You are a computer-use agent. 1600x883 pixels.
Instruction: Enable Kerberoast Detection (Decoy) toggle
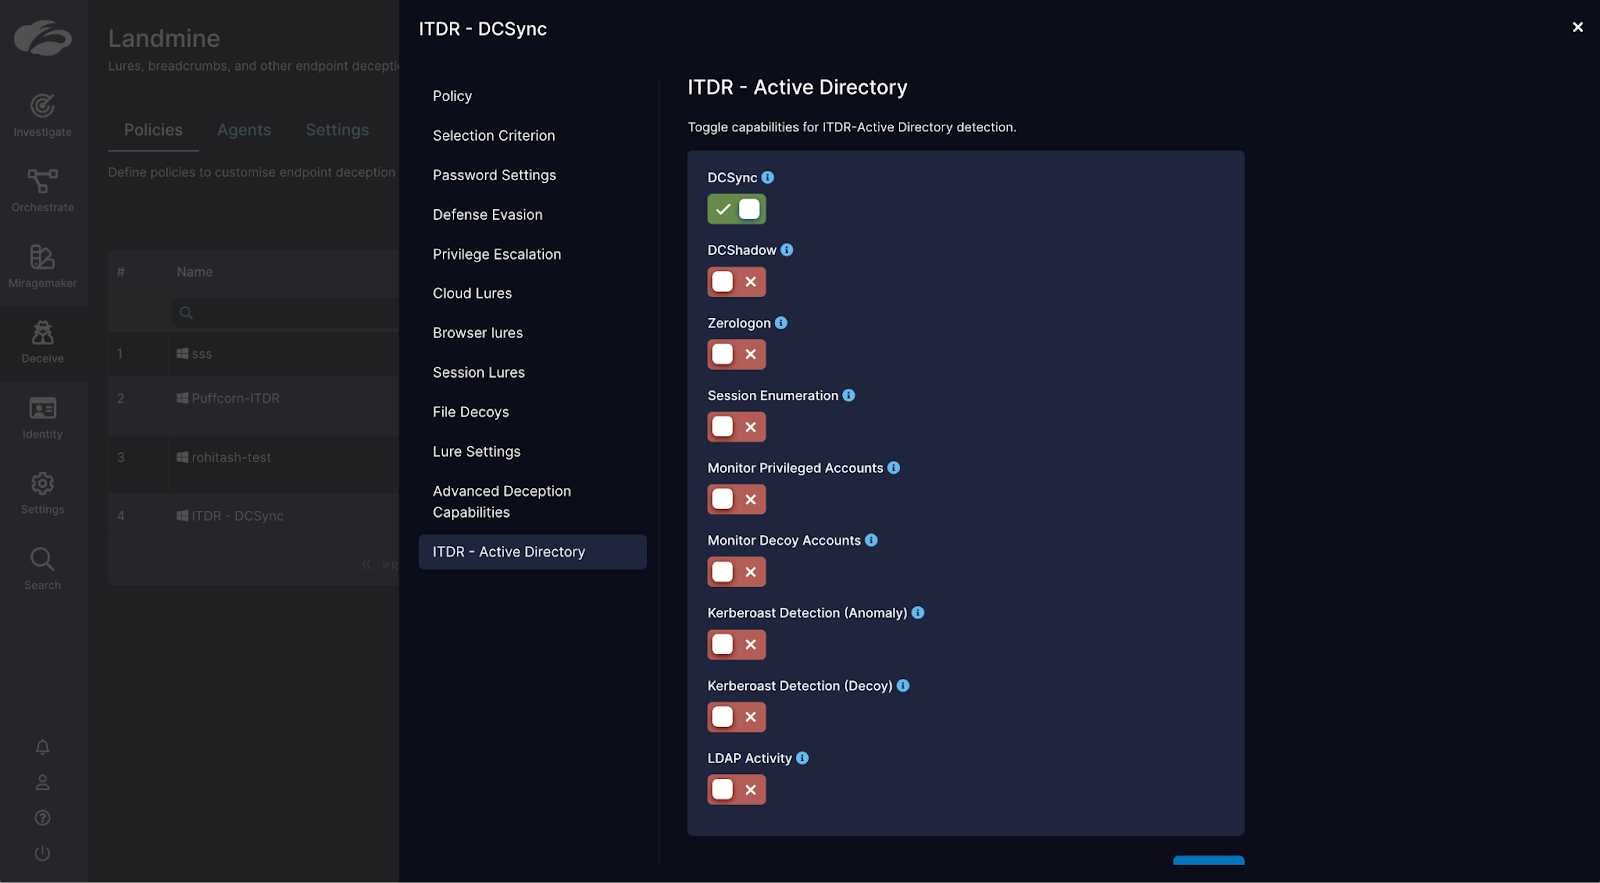[736, 717]
